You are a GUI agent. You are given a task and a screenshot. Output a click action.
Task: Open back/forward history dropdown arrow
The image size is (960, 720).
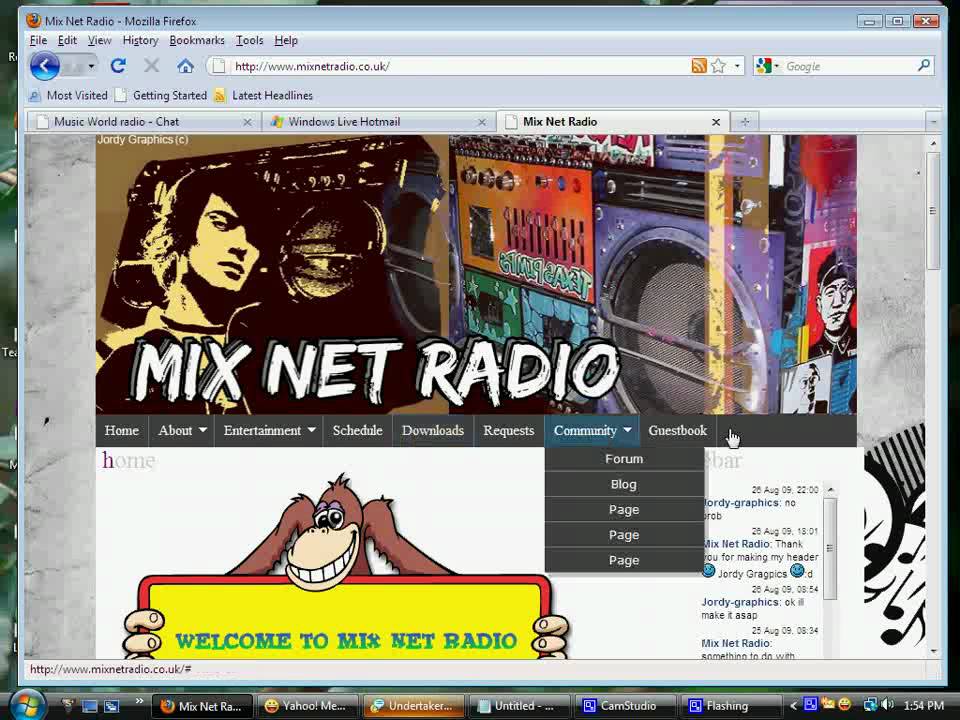pyautogui.click(x=91, y=66)
